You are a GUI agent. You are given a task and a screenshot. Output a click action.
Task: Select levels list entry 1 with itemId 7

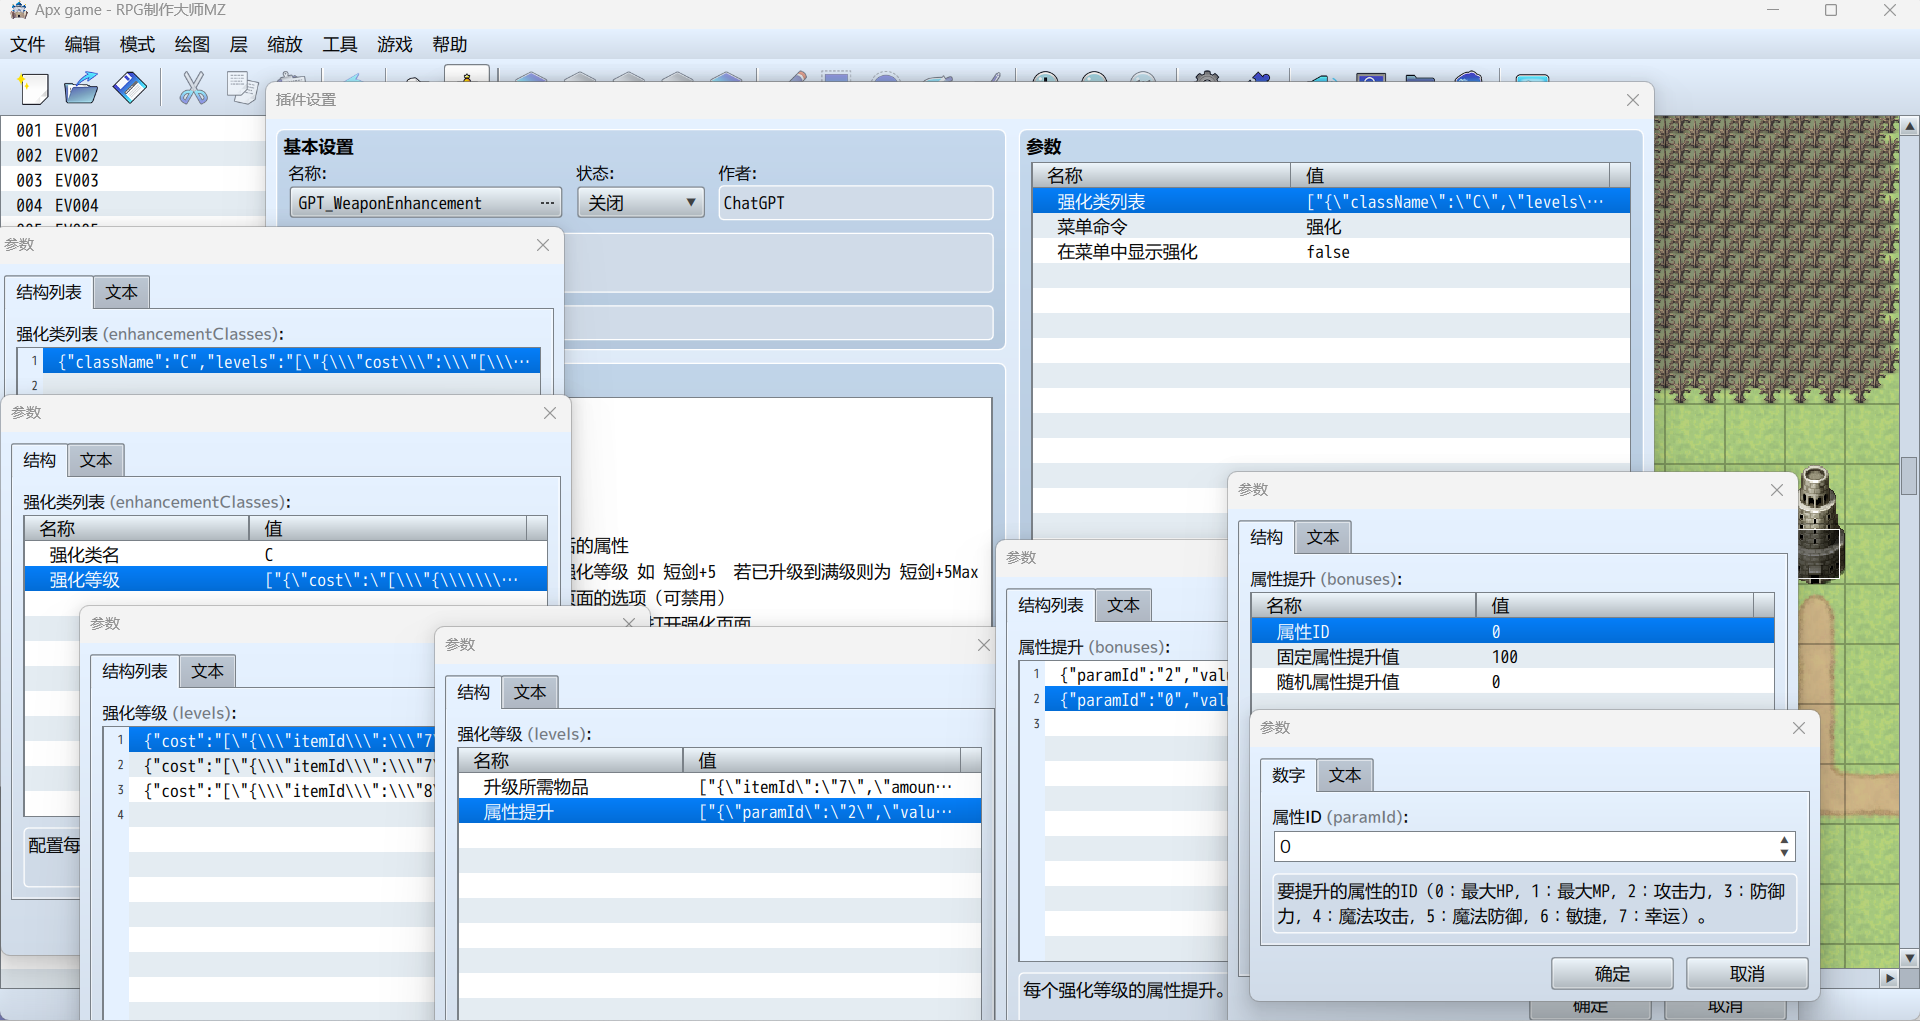coord(282,741)
